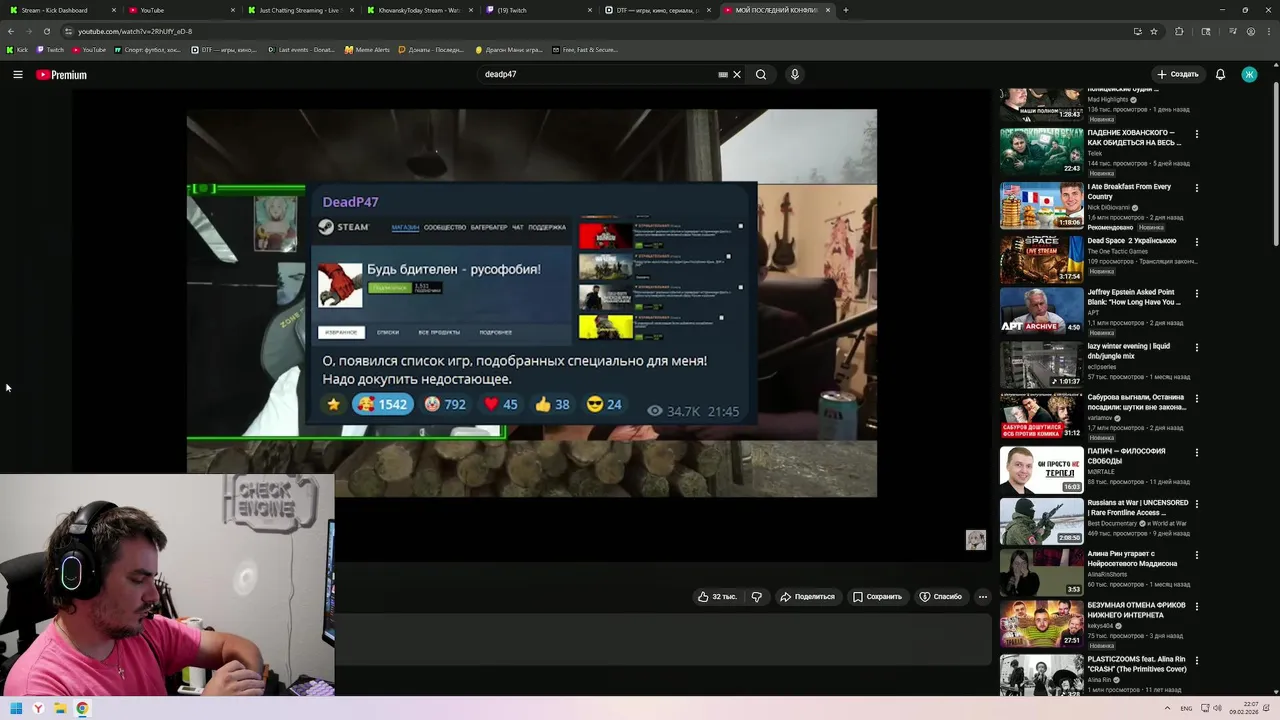Image resolution: width=1280 pixels, height=720 pixels.
Task: Open Jeffrey Epstein APT Archive thumbnail
Action: click(1041, 311)
